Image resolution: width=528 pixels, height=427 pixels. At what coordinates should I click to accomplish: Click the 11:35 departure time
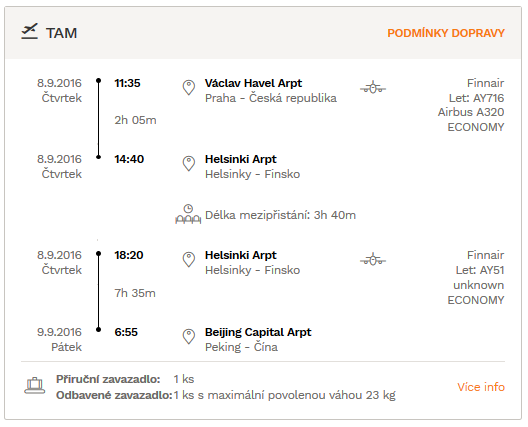click(x=127, y=83)
